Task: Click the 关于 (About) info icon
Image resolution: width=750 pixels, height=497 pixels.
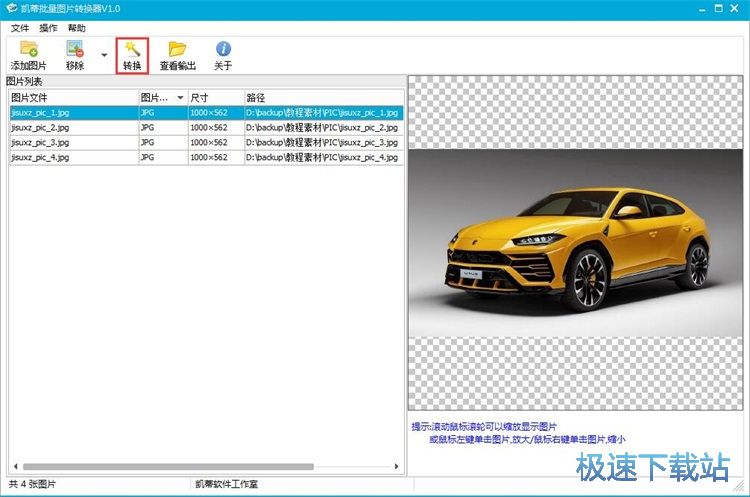Action: tap(223, 49)
